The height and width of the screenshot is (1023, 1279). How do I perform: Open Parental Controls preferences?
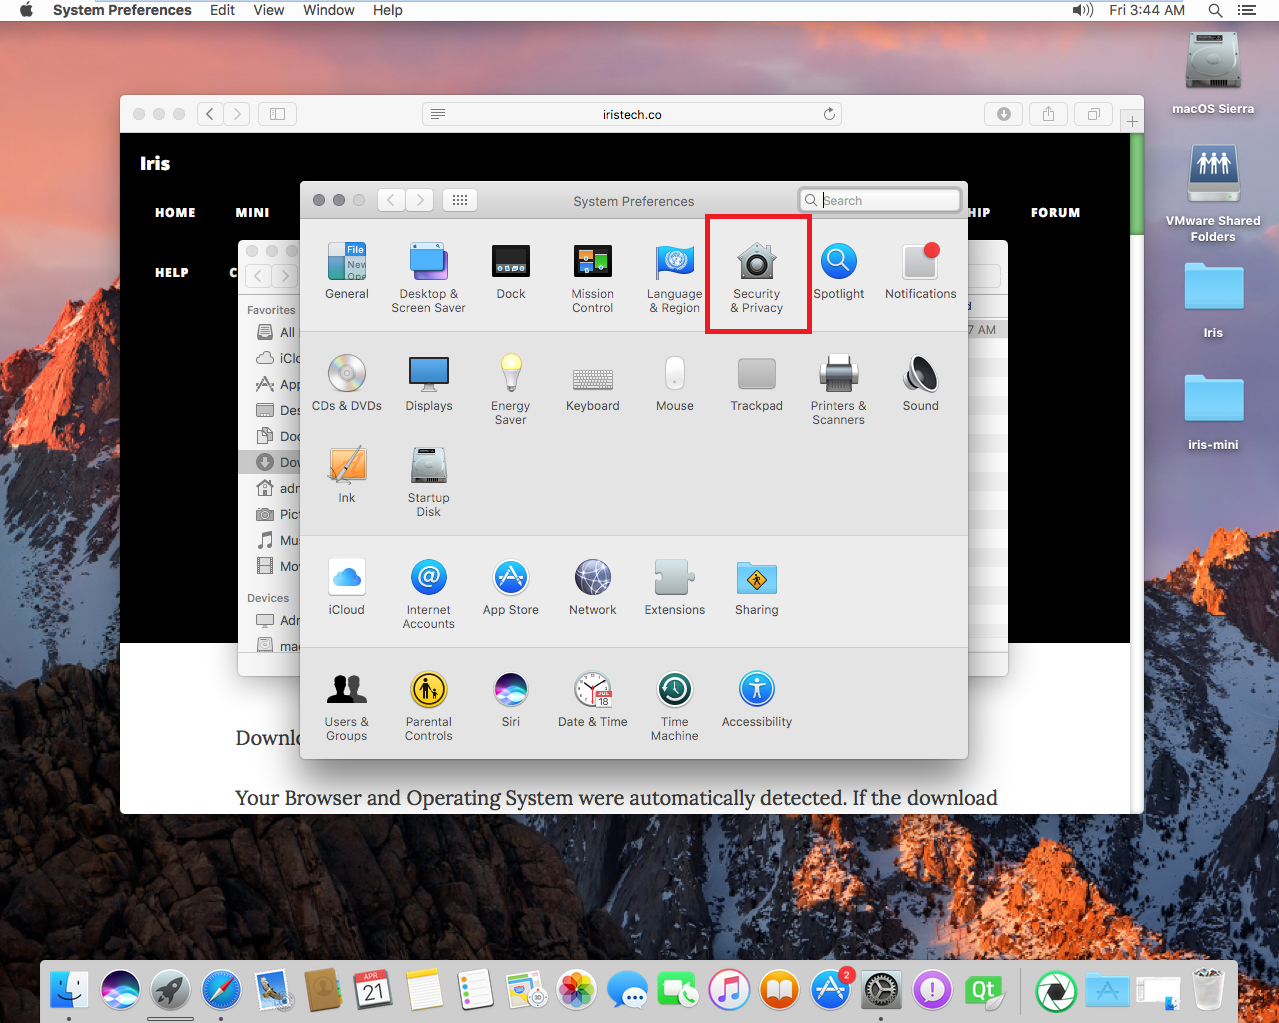[x=429, y=706]
